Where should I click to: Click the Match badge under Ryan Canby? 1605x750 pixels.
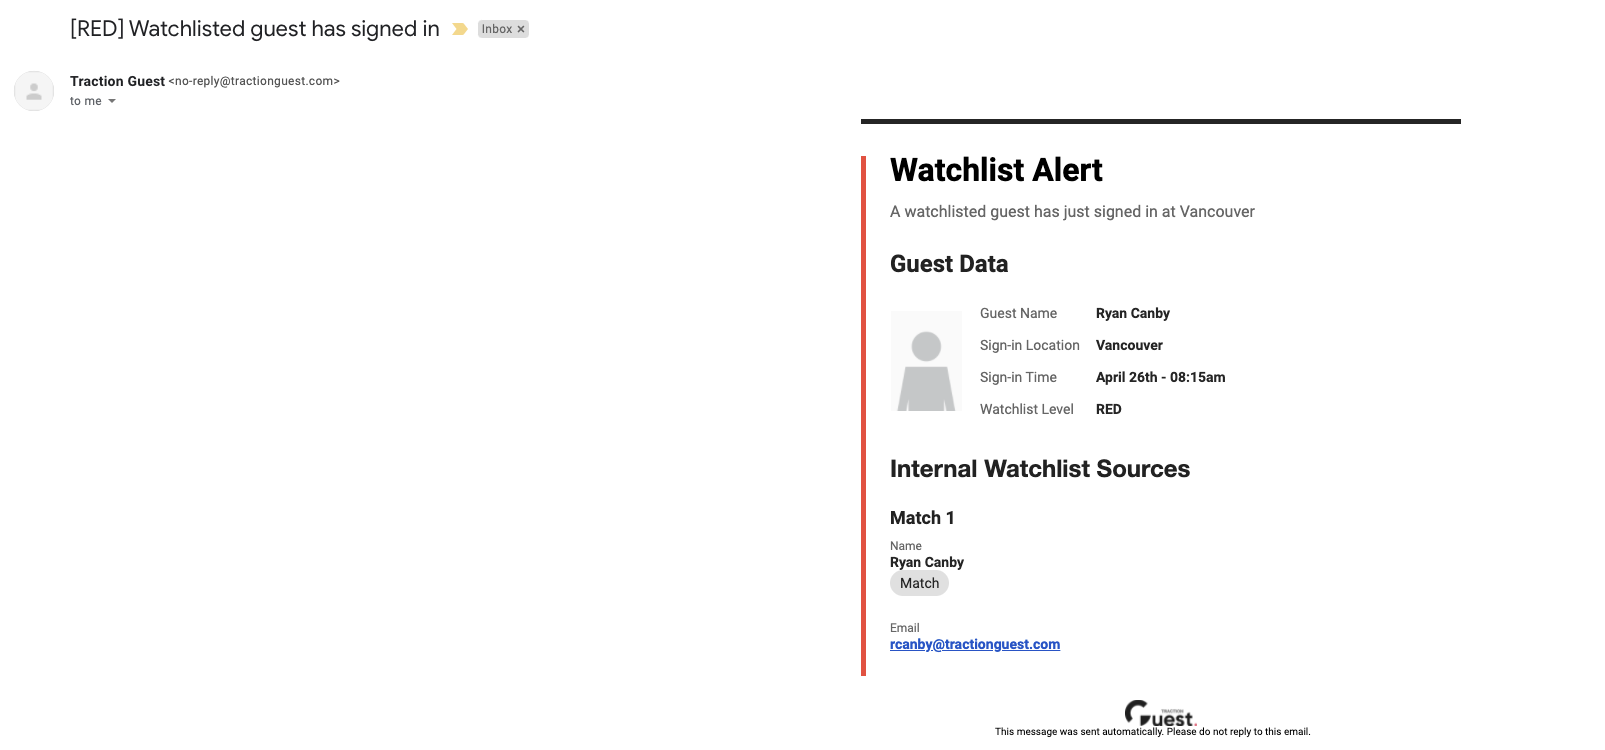(919, 584)
